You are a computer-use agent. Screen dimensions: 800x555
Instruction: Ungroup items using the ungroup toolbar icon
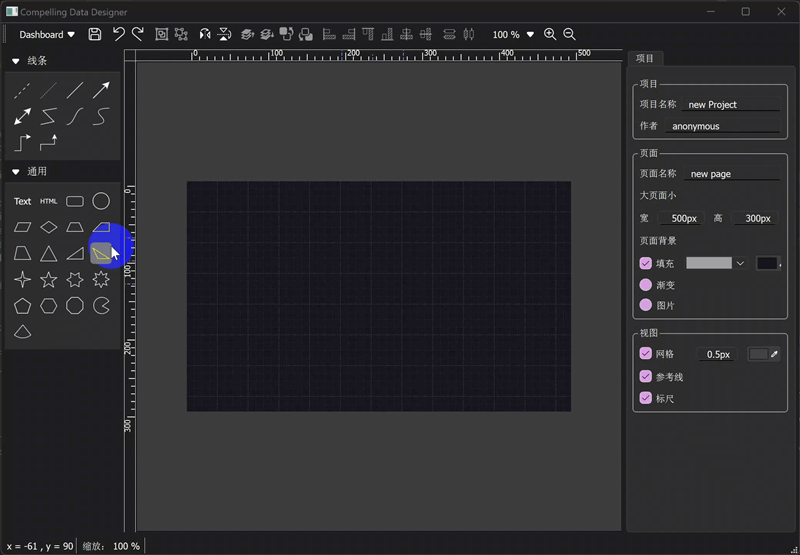click(181, 34)
